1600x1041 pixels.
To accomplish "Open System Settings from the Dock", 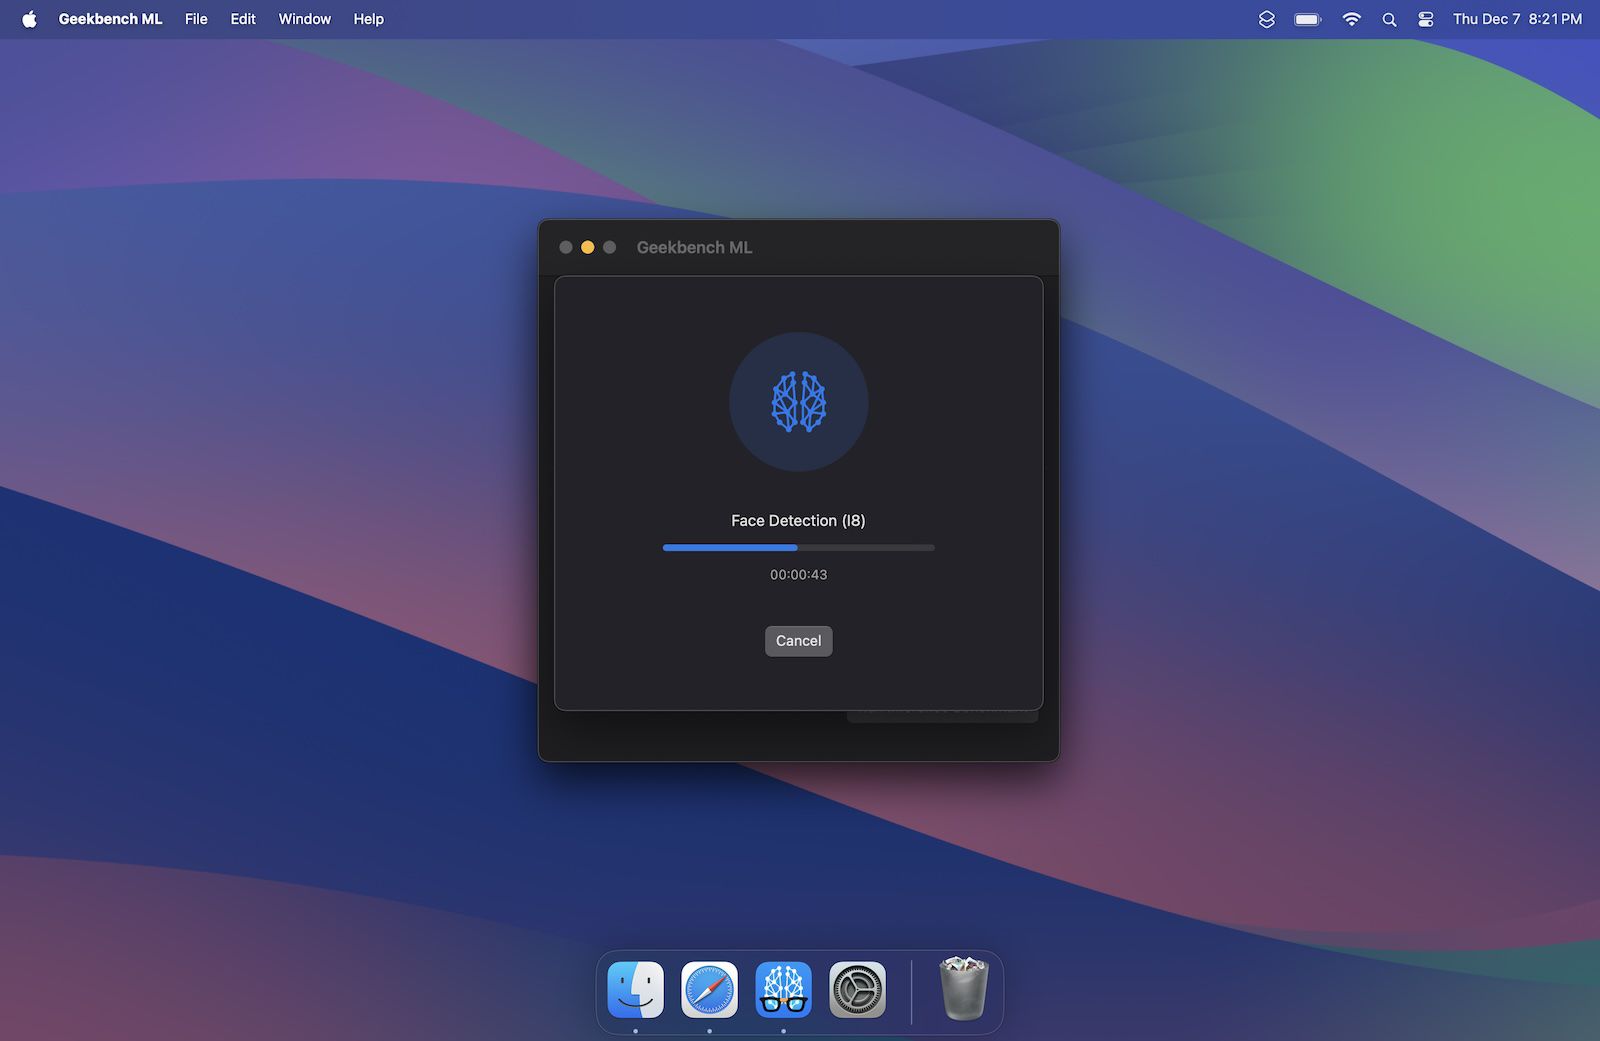I will pos(857,990).
